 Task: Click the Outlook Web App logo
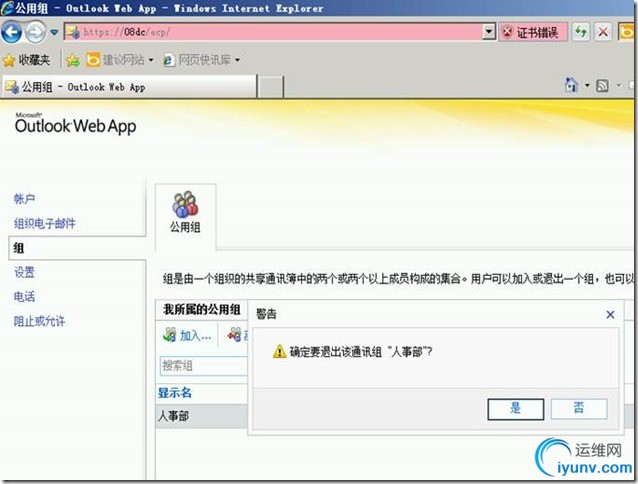[75, 124]
